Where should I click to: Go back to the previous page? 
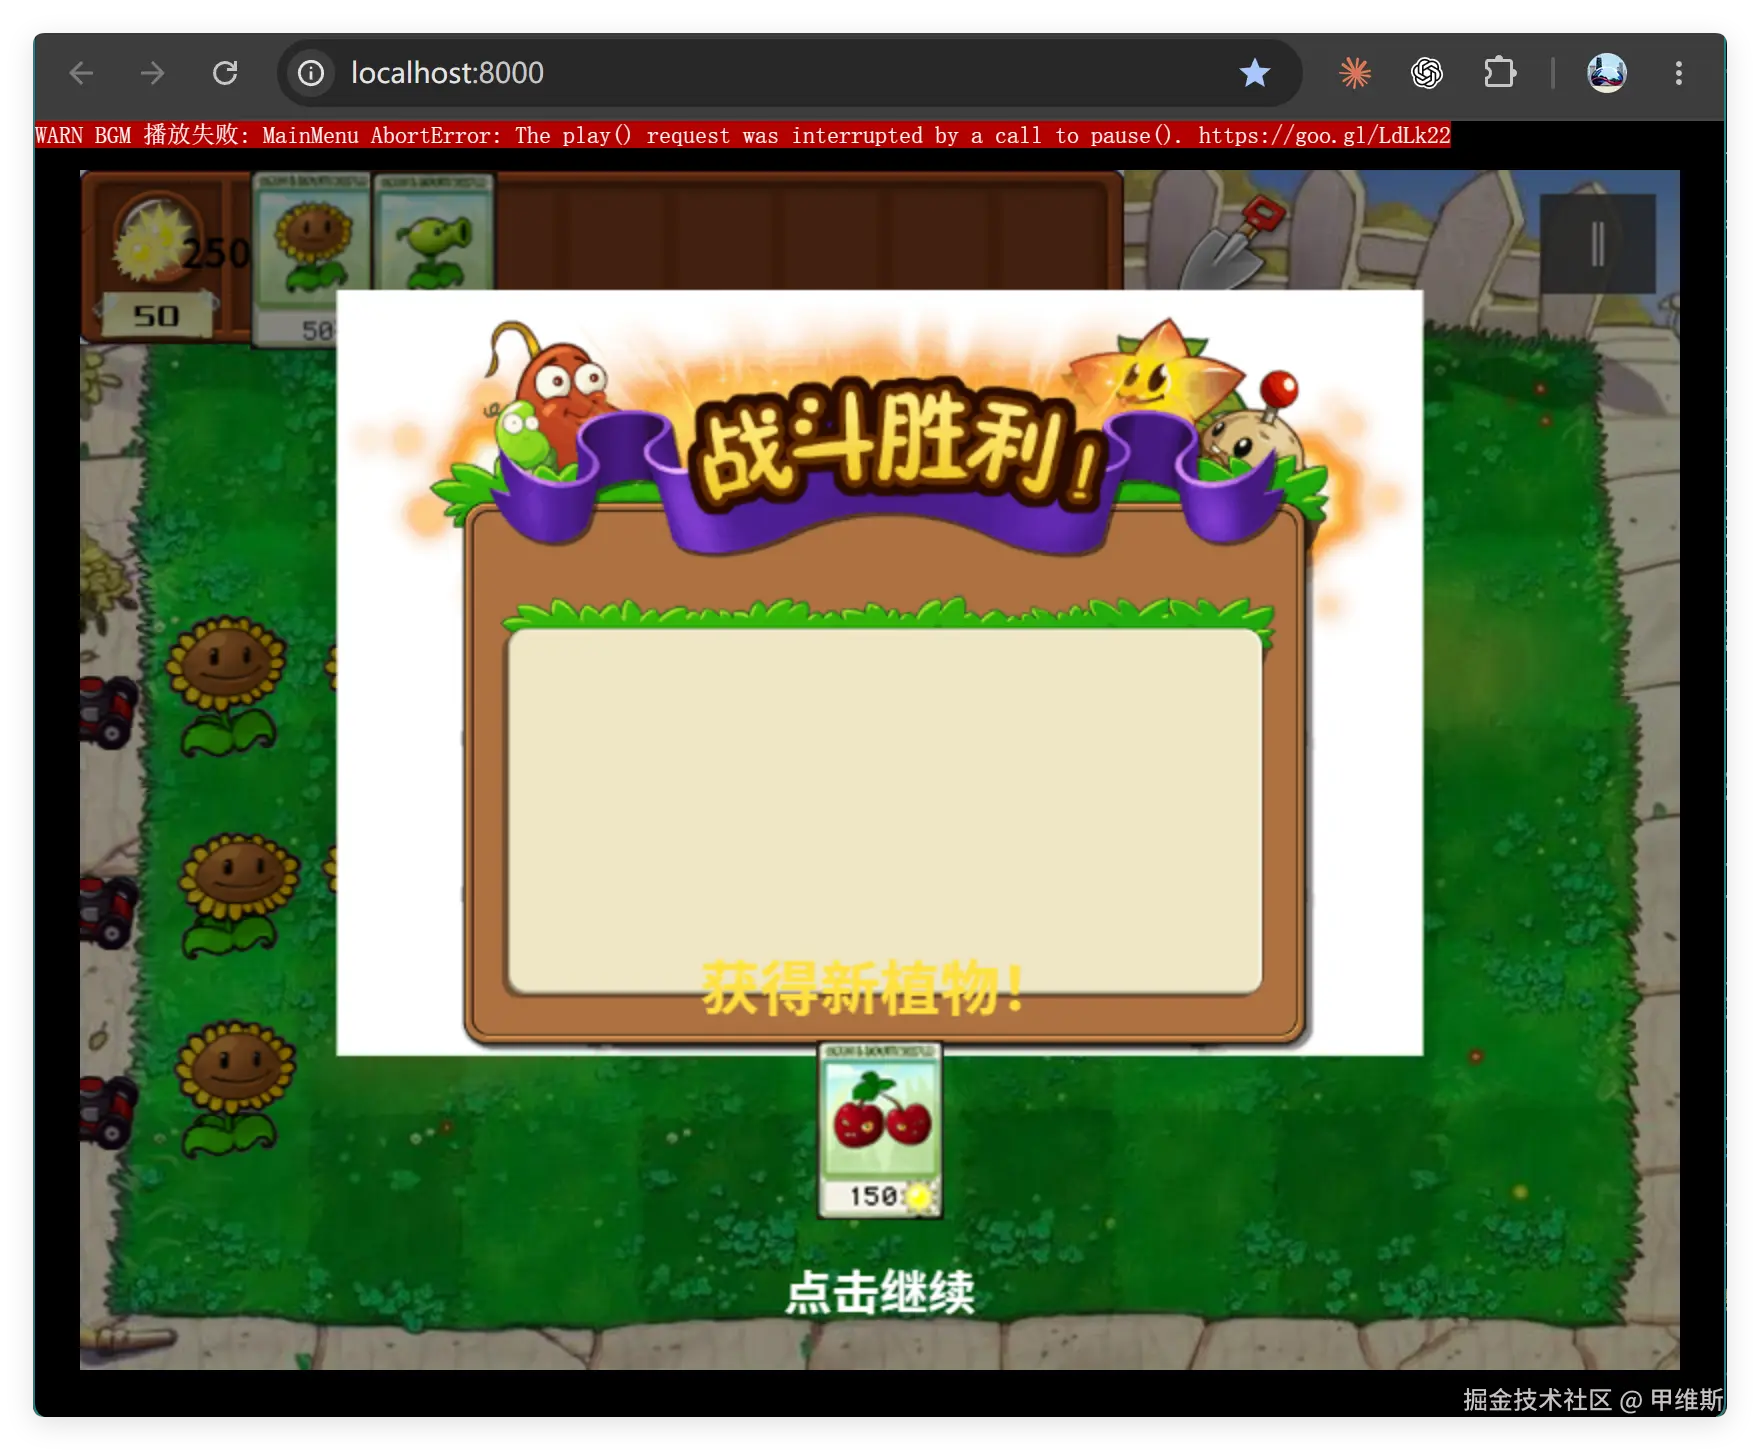coord(81,73)
